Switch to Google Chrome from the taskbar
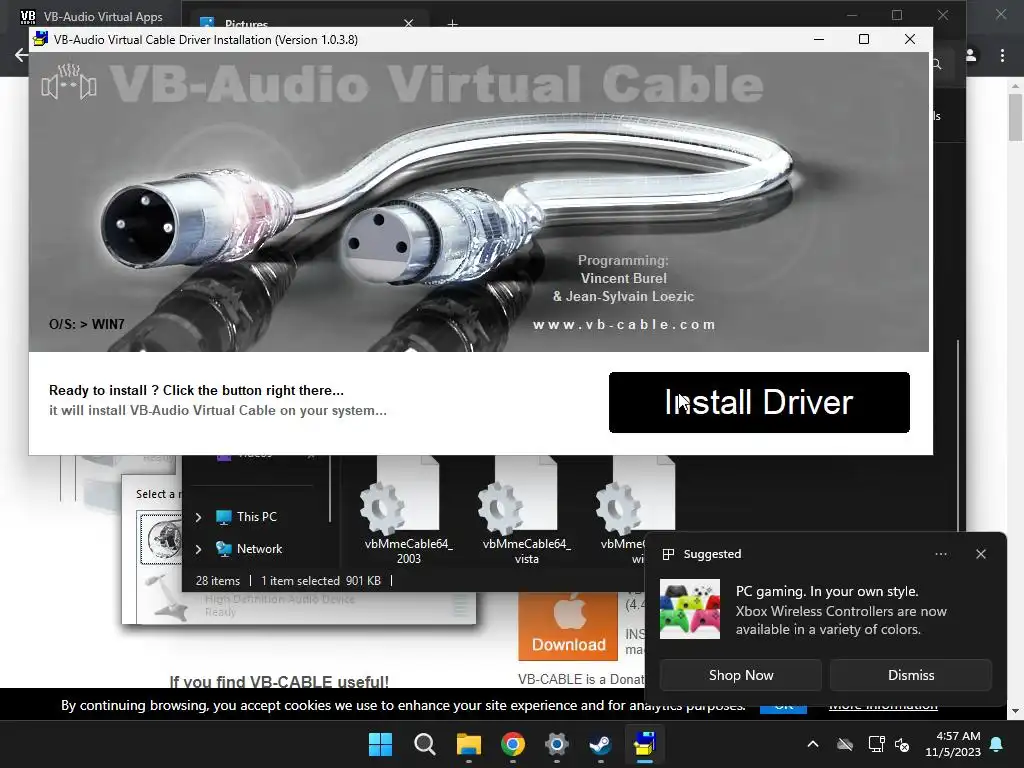This screenshot has height=768, width=1024. pos(513,744)
